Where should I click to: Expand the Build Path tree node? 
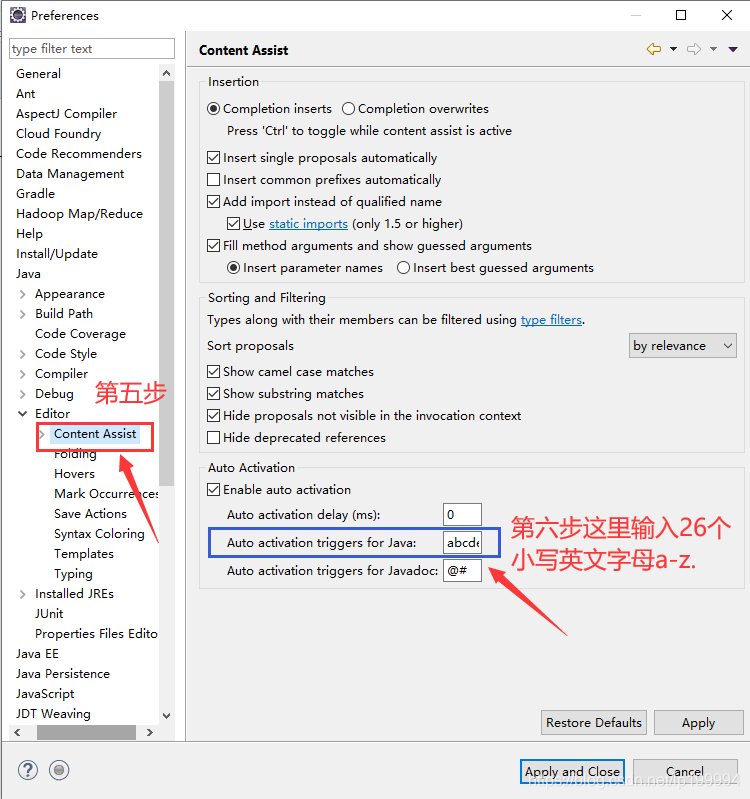(22, 314)
